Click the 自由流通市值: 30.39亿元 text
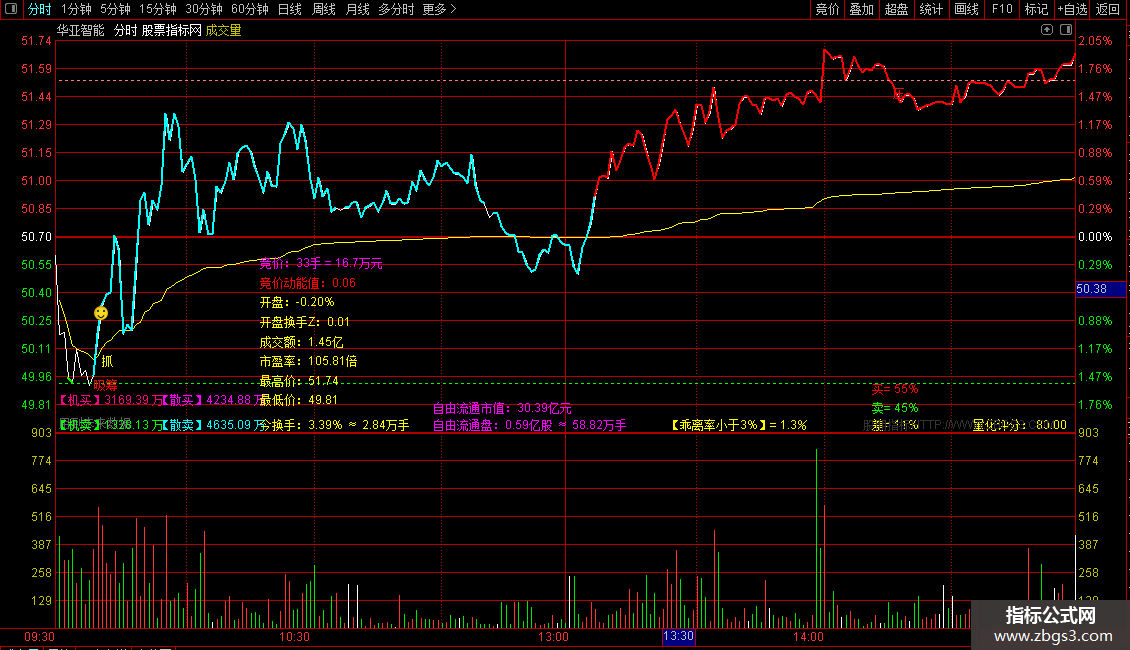The width and height of the screenshot is (1130, 650). click(x=502, y=409)
